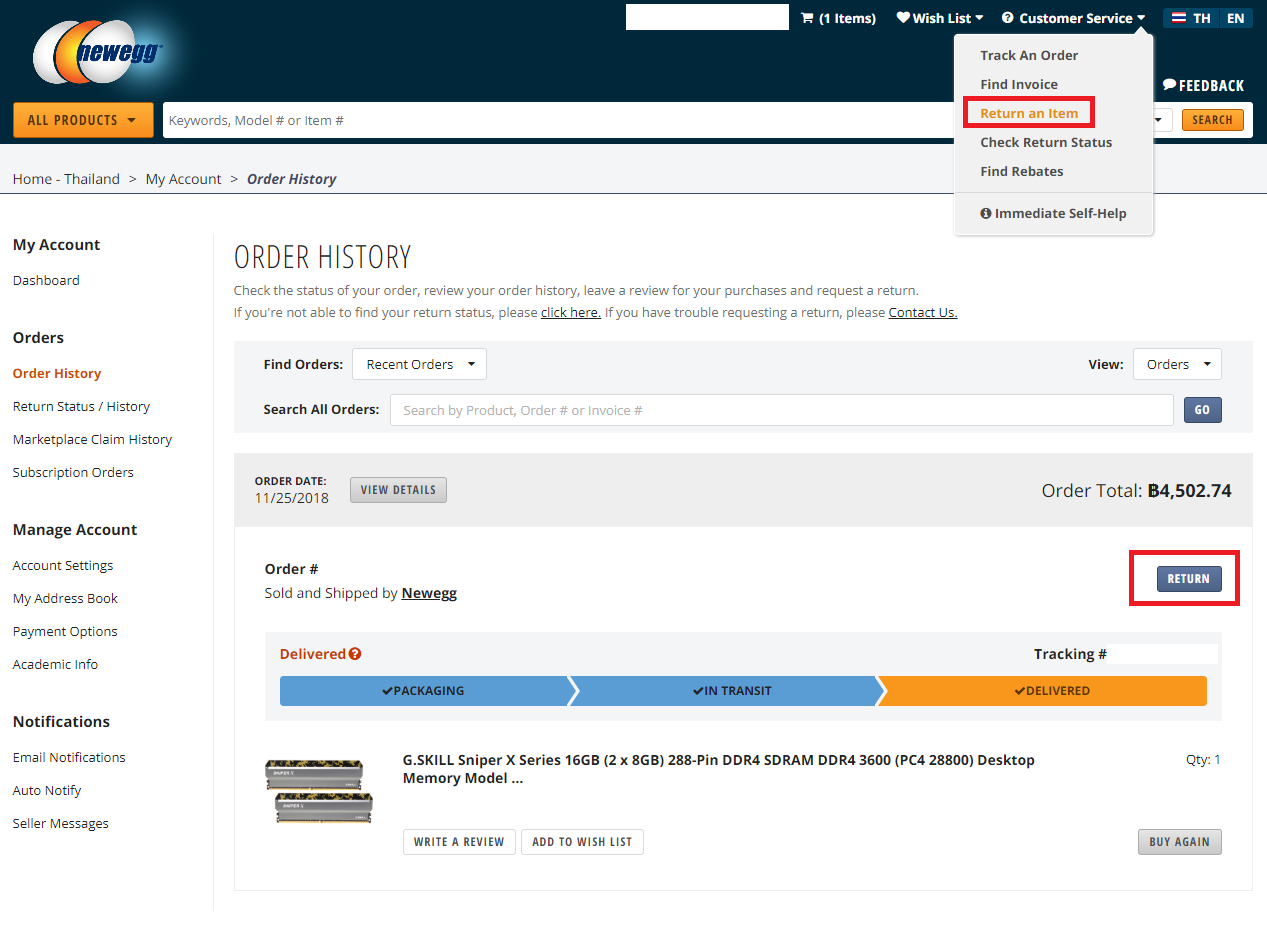Click the Write a Review button

point(460,842)
